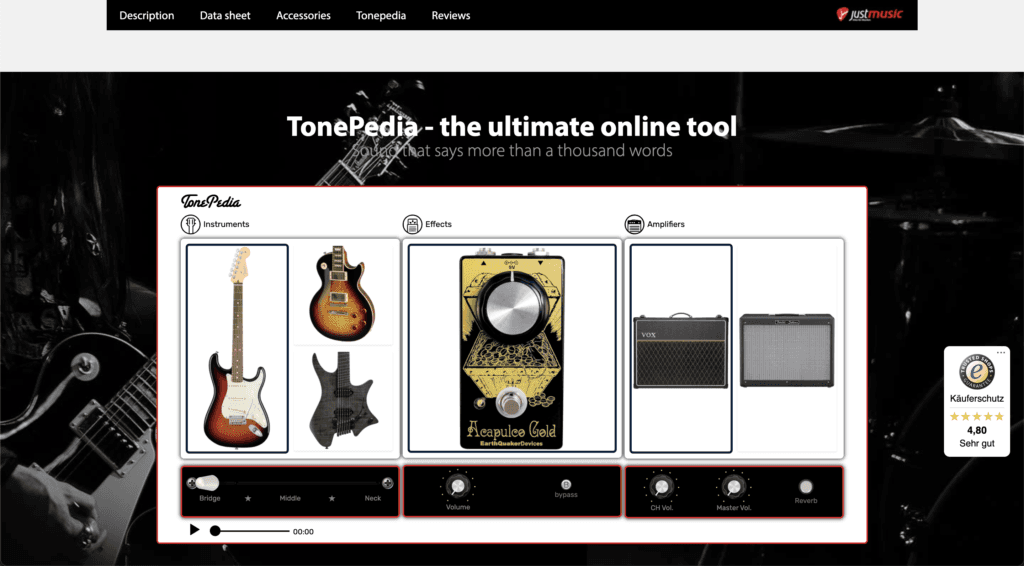Click the Effects pedal icon
The height and width of the screenshot is (566, 1024).
click(412, 224)
